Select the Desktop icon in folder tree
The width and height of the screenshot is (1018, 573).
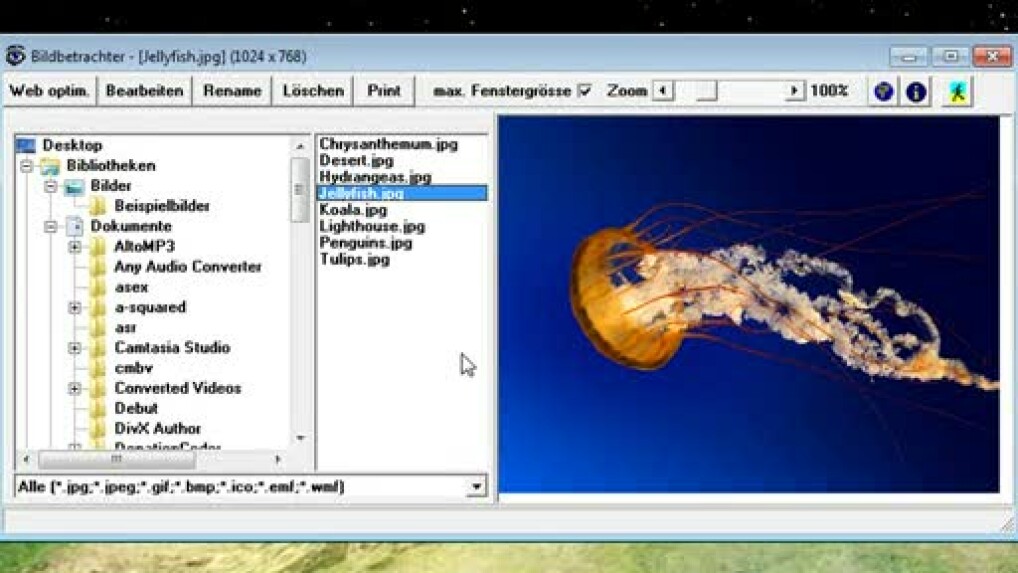point(26,146)
